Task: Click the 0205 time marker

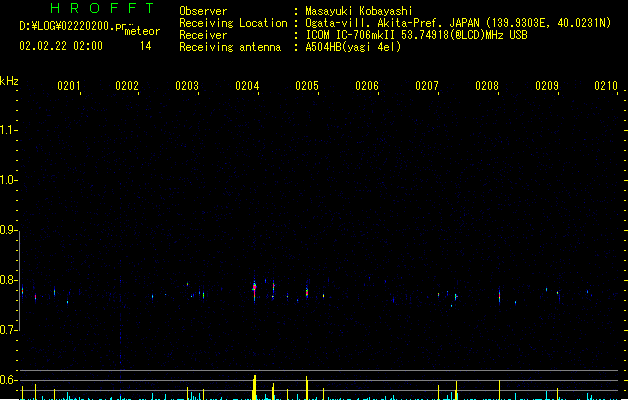Action: click(x=307, y=86)
